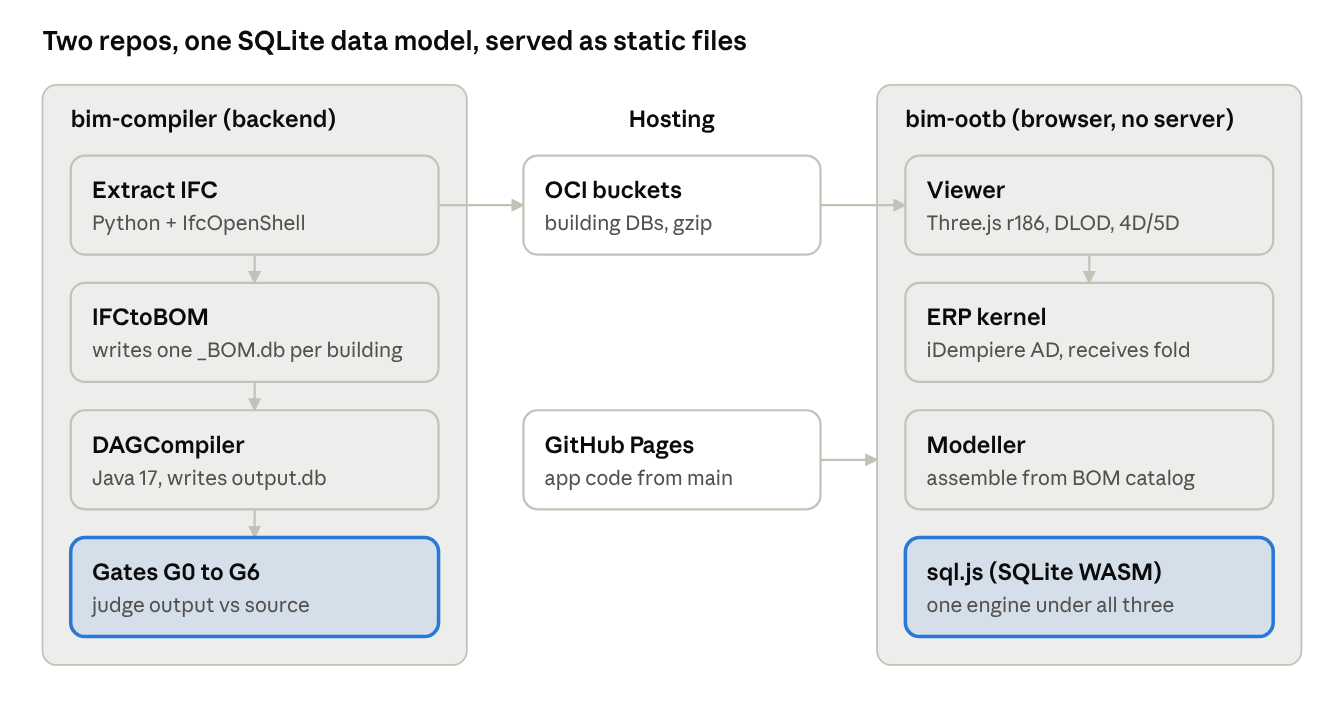
Task: Select the sql.js (SQLite WASM) box
Action: tap(1089, 587)
